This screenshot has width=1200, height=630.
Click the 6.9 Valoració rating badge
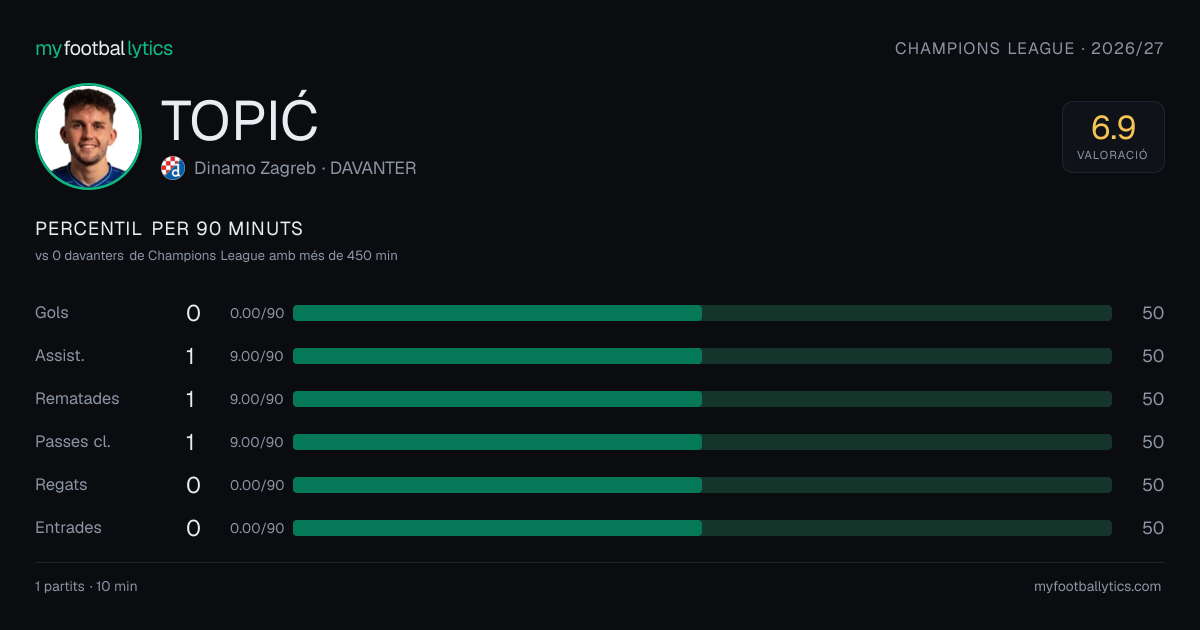1113,137
